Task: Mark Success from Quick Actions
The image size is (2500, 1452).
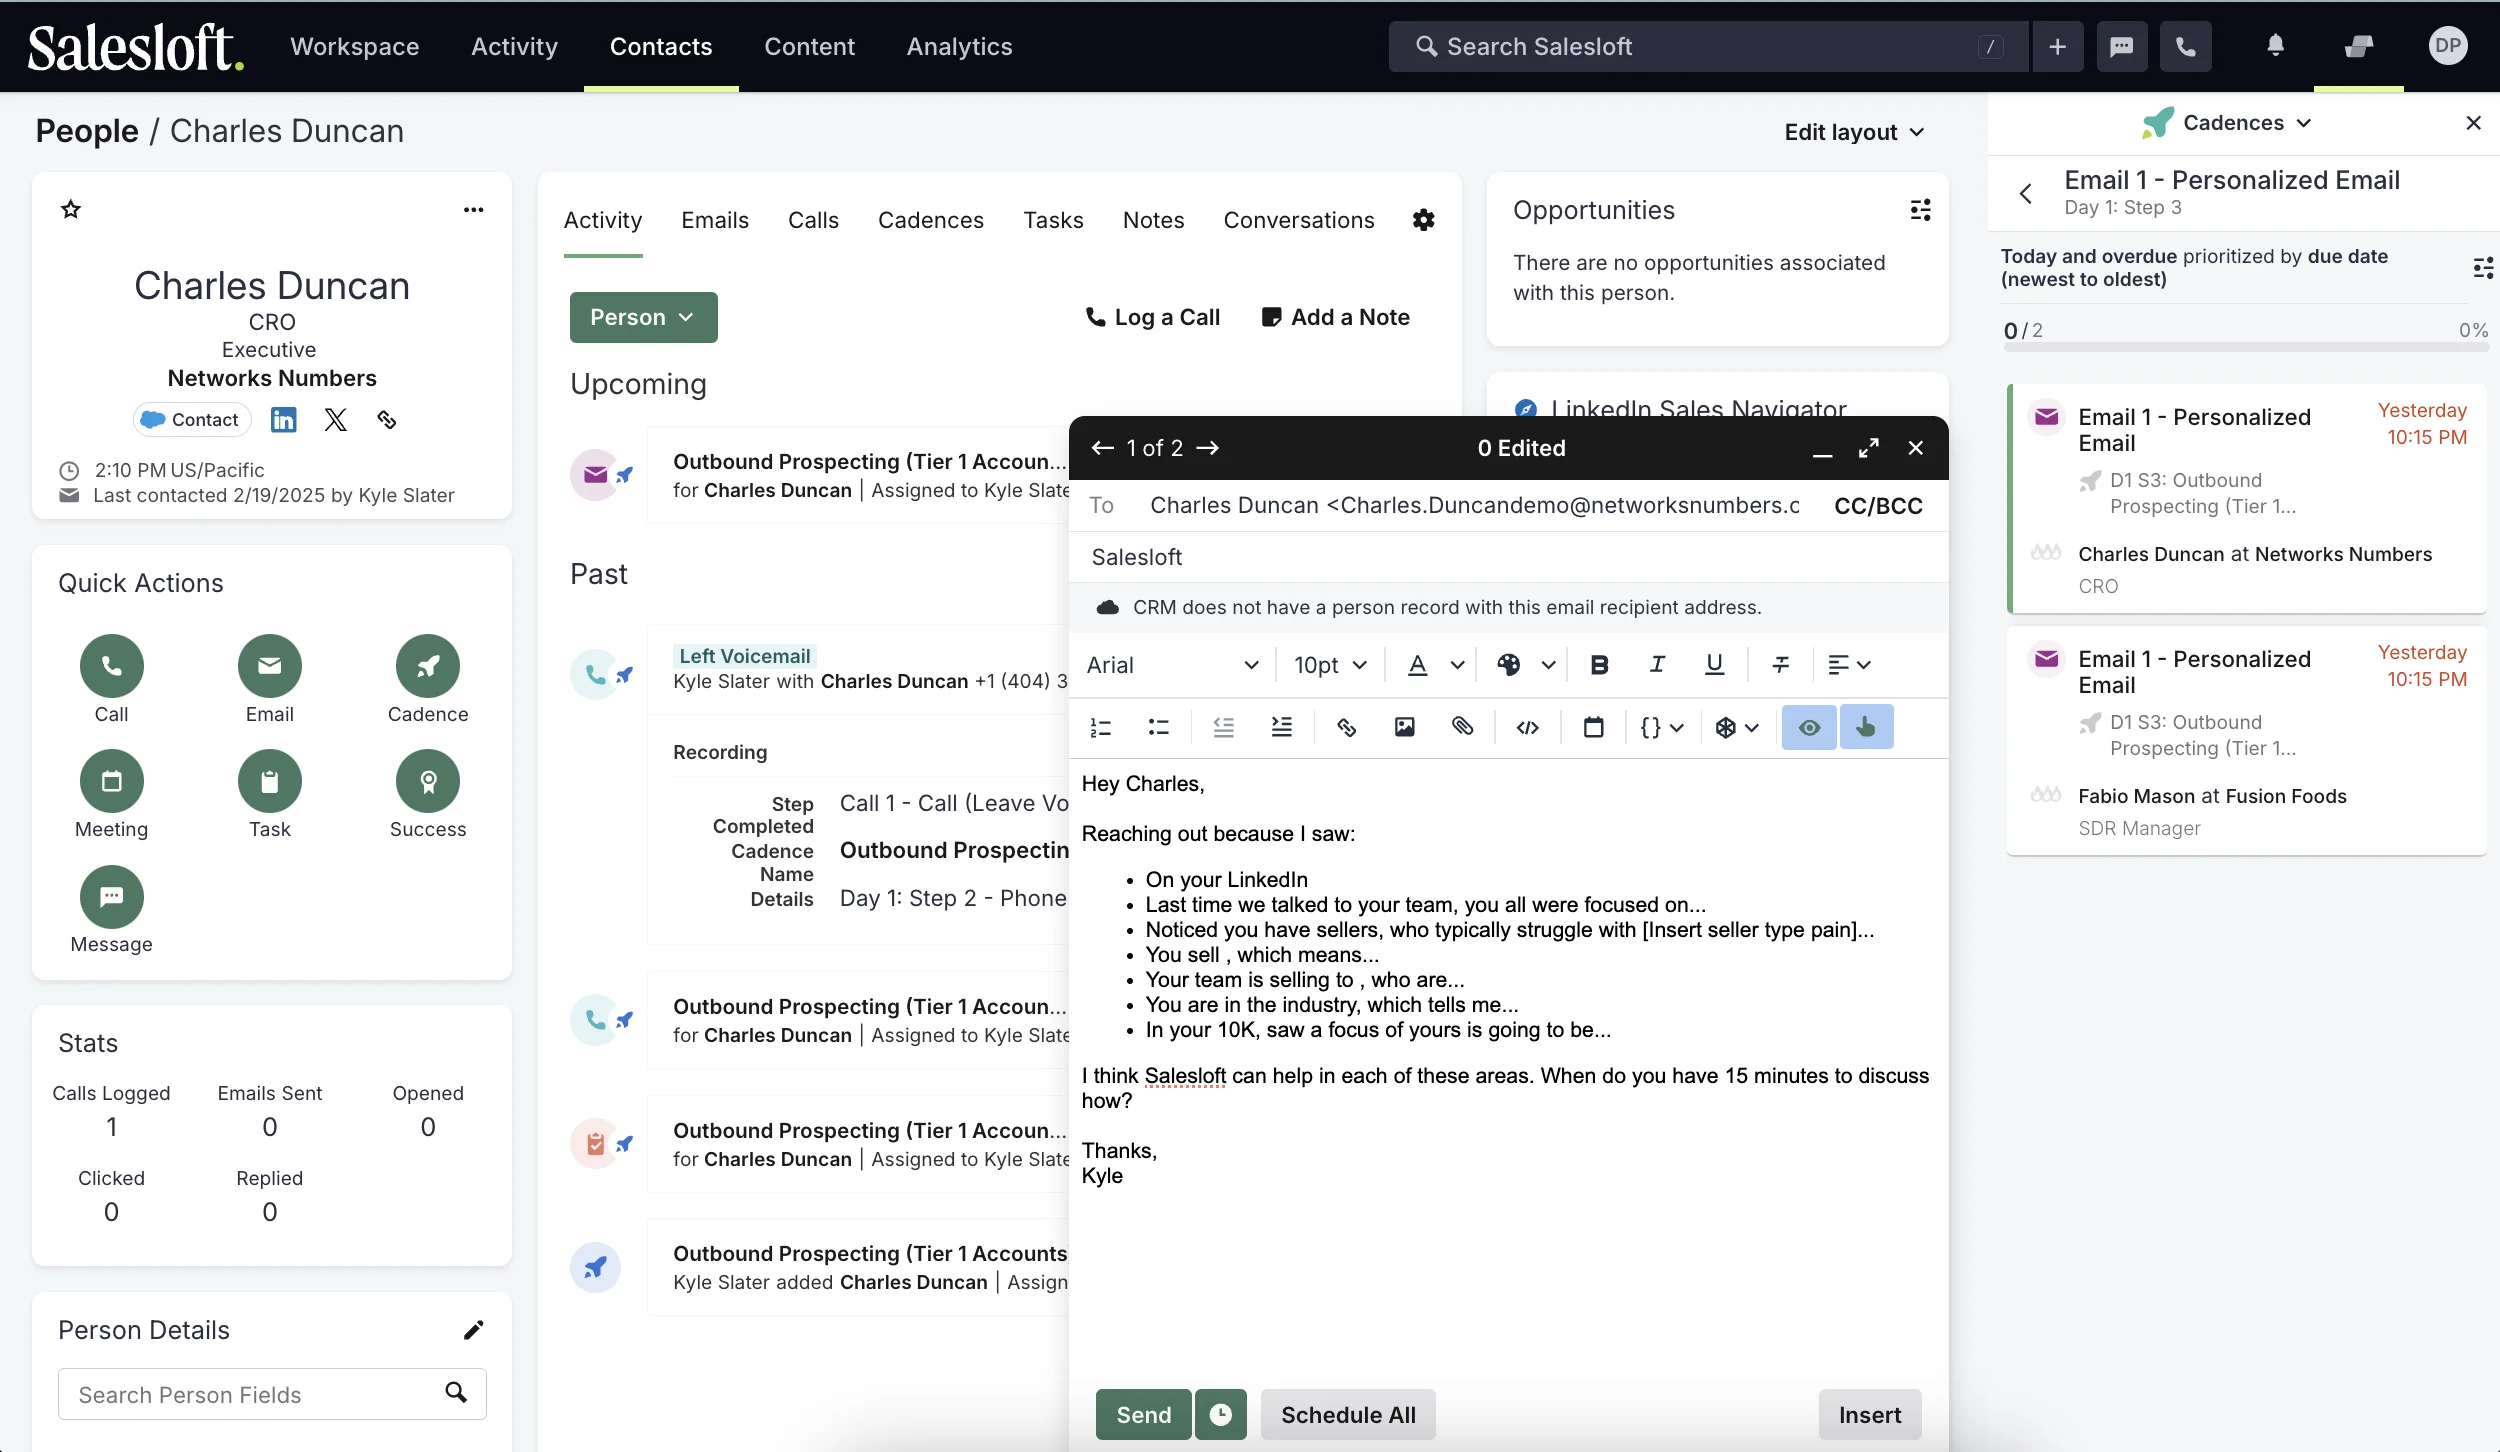Action: (428, 781)
